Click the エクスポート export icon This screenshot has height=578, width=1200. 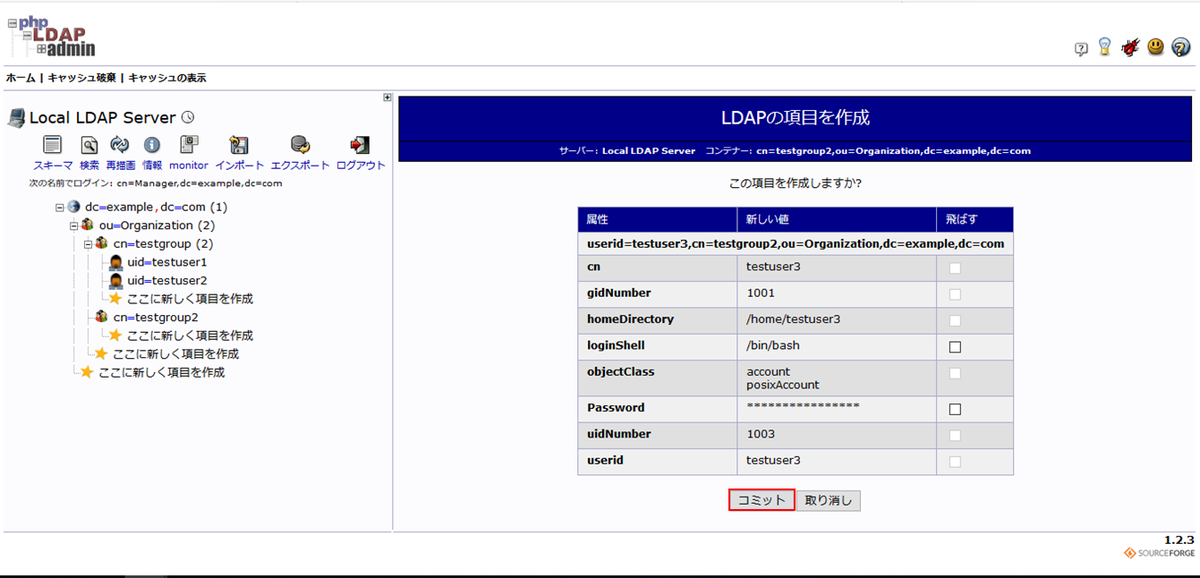pyautogui.click(x=299, y=145)
